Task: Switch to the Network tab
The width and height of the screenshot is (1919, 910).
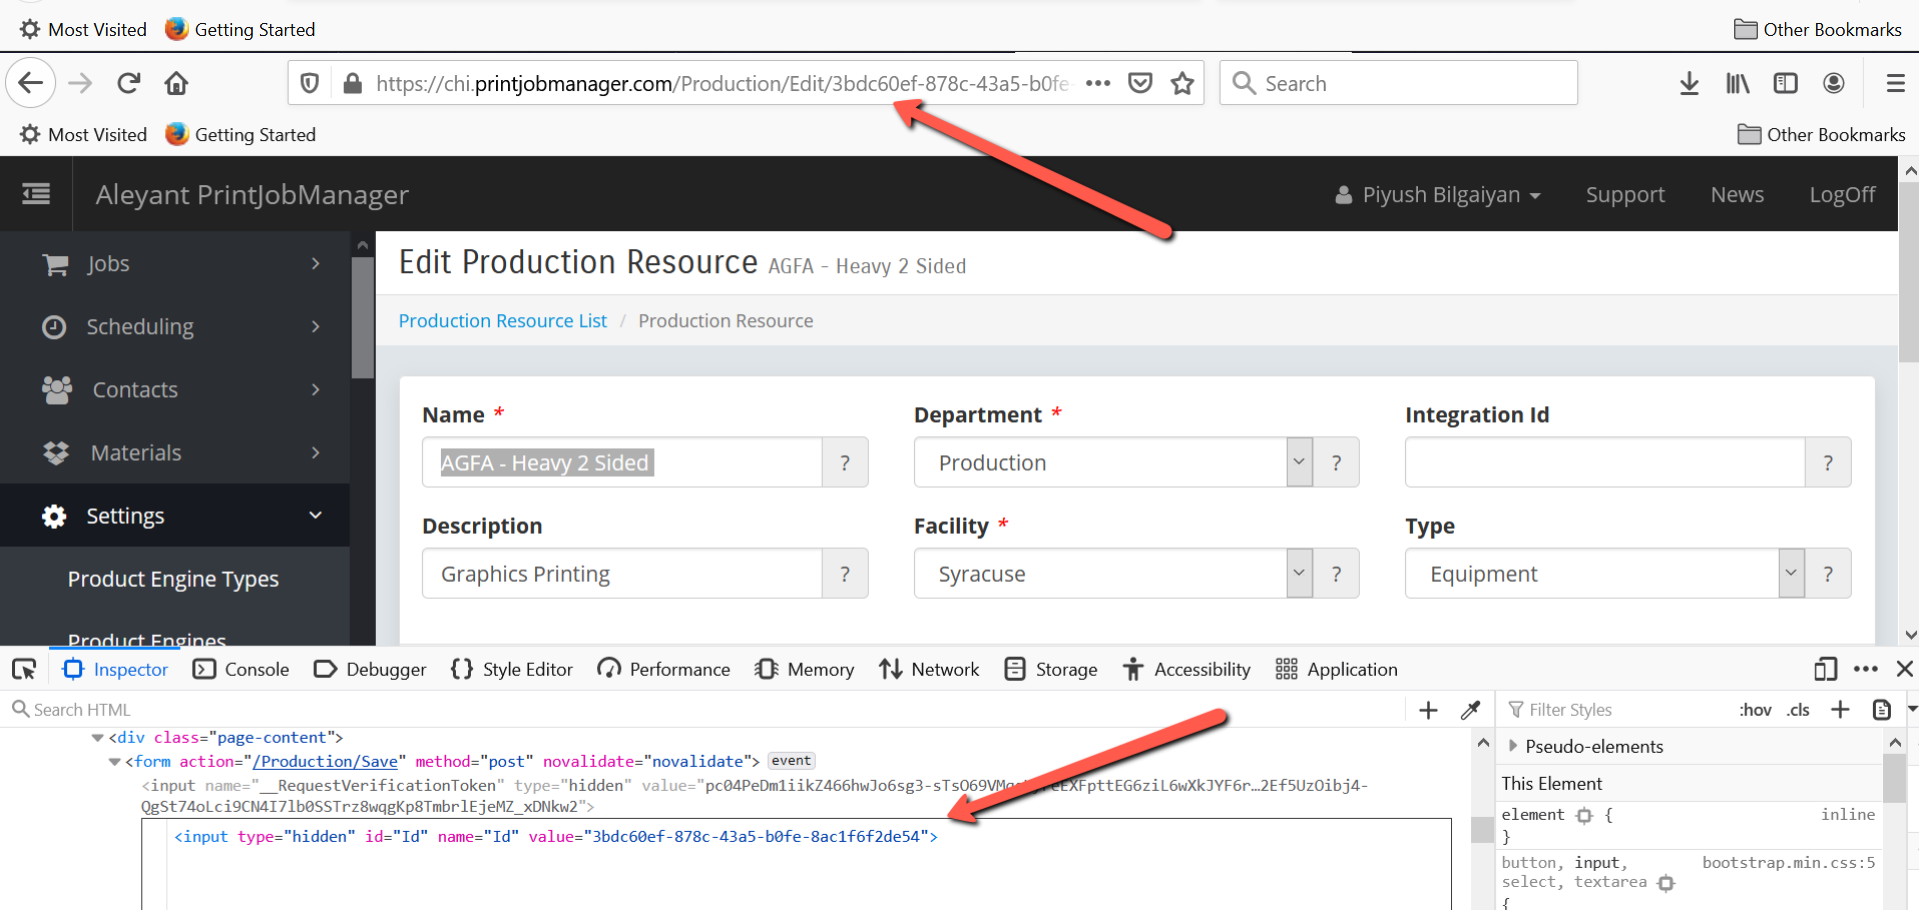Action: [929, 669]
